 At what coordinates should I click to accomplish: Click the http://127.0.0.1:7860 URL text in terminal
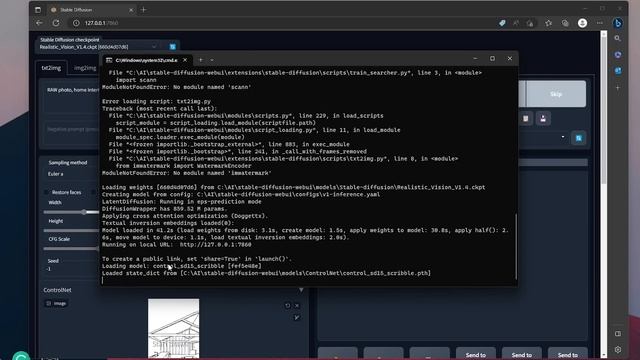pos(216,244)
